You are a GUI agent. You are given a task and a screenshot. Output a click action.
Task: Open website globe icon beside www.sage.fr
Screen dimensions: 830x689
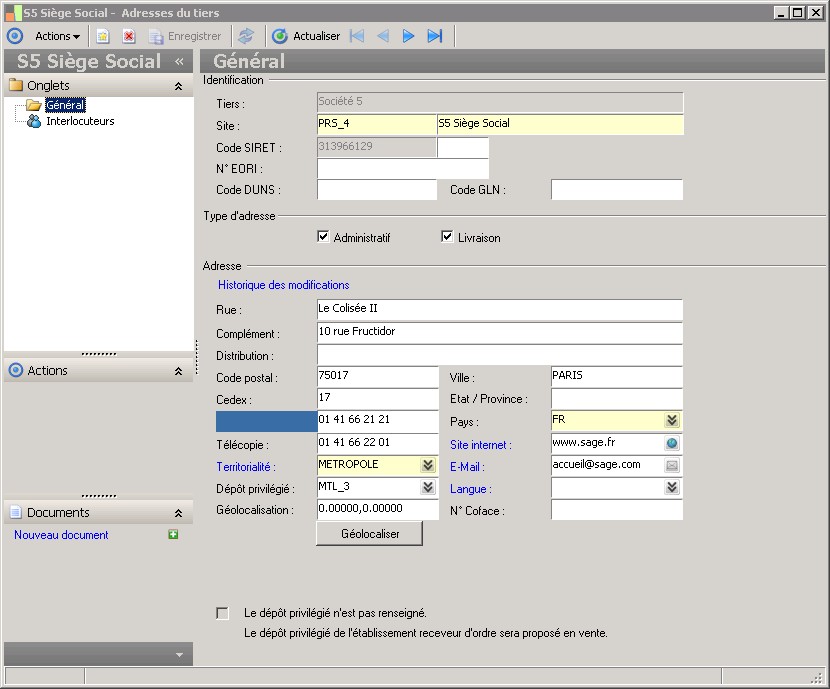(672, 444)
